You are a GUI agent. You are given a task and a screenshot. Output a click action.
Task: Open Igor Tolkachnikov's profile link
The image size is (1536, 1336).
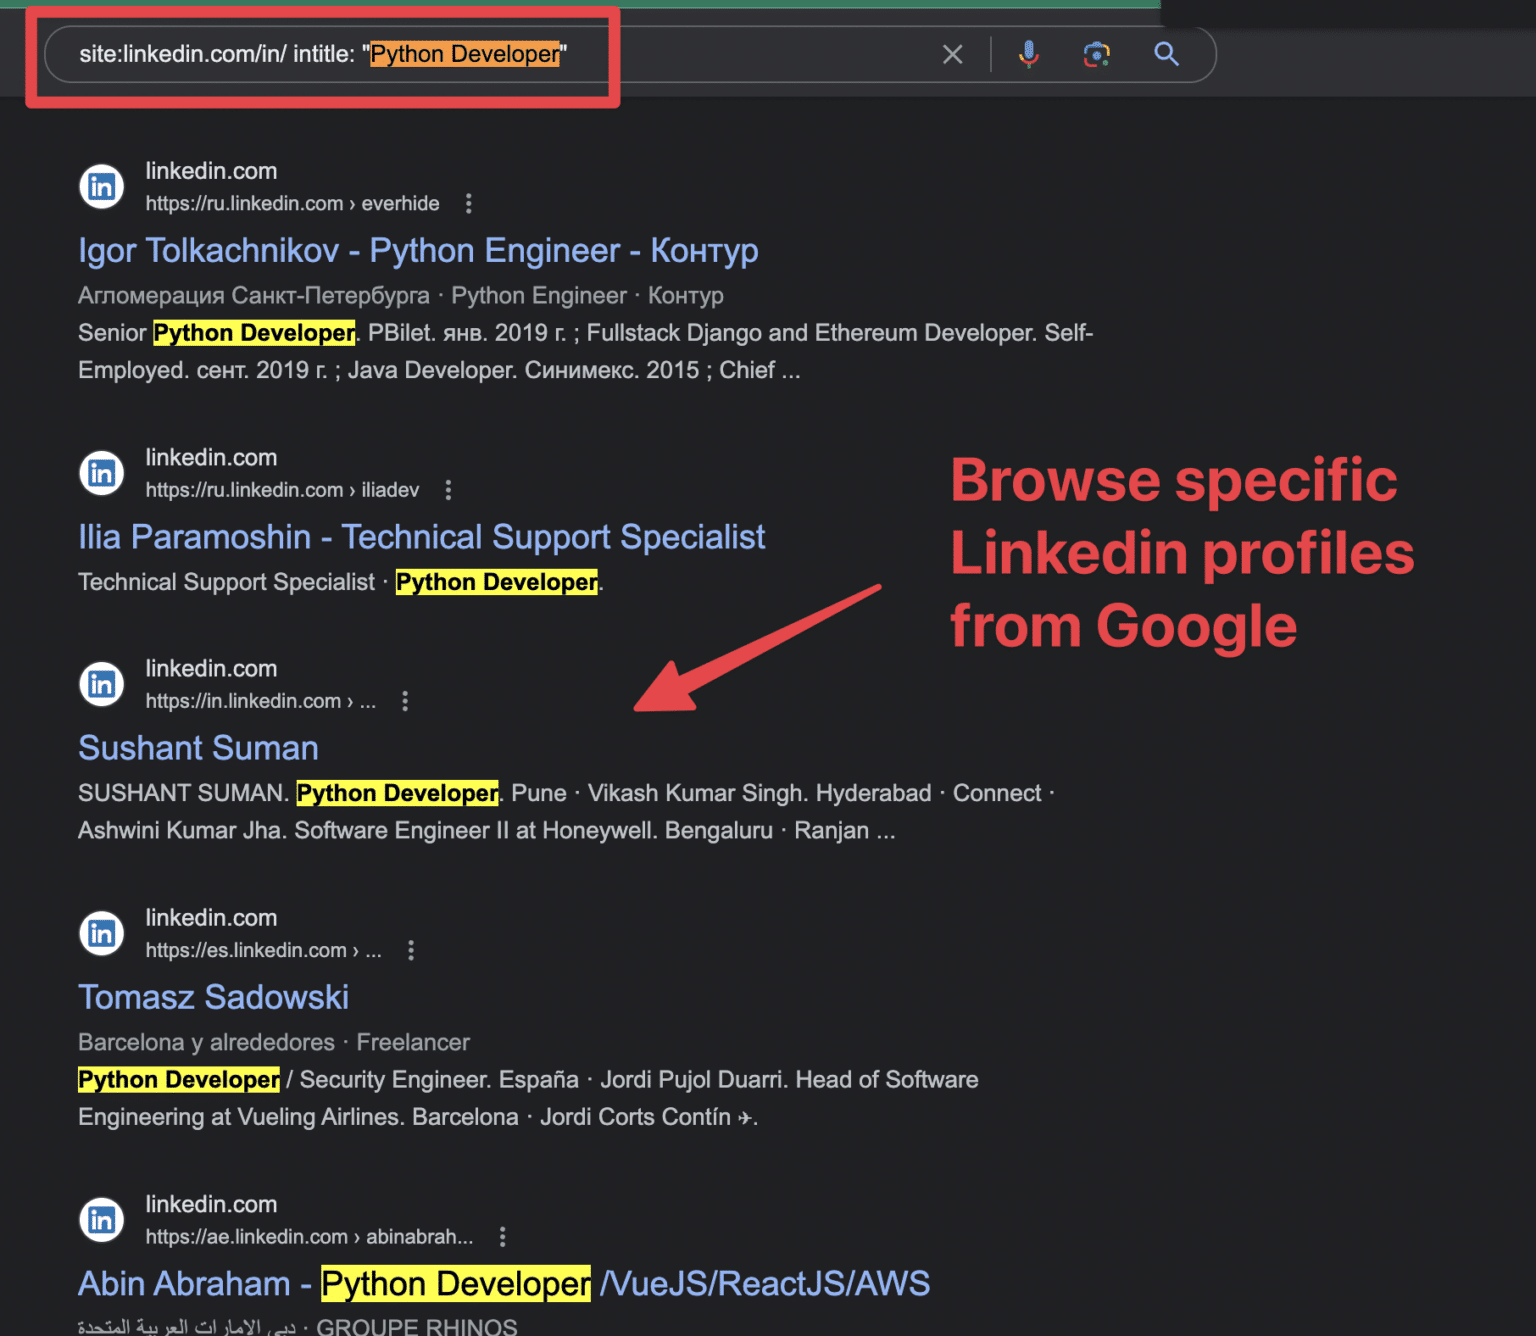pyautogui.click(x=418, y=250)
